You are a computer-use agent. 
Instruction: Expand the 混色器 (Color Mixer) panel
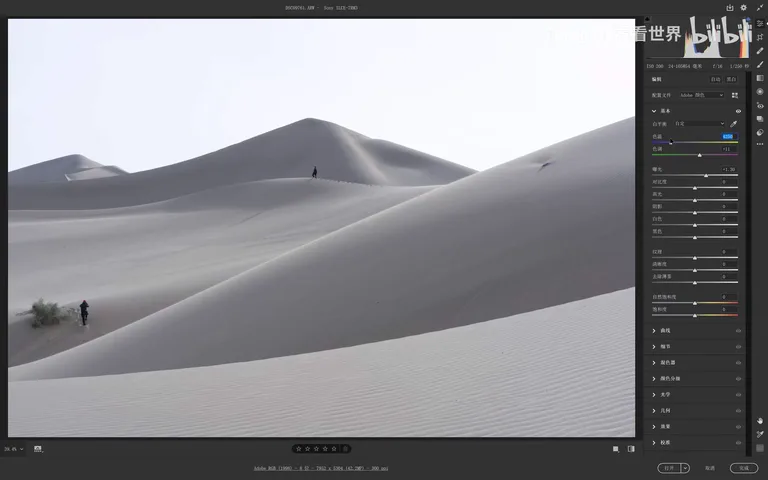[654, 363]
